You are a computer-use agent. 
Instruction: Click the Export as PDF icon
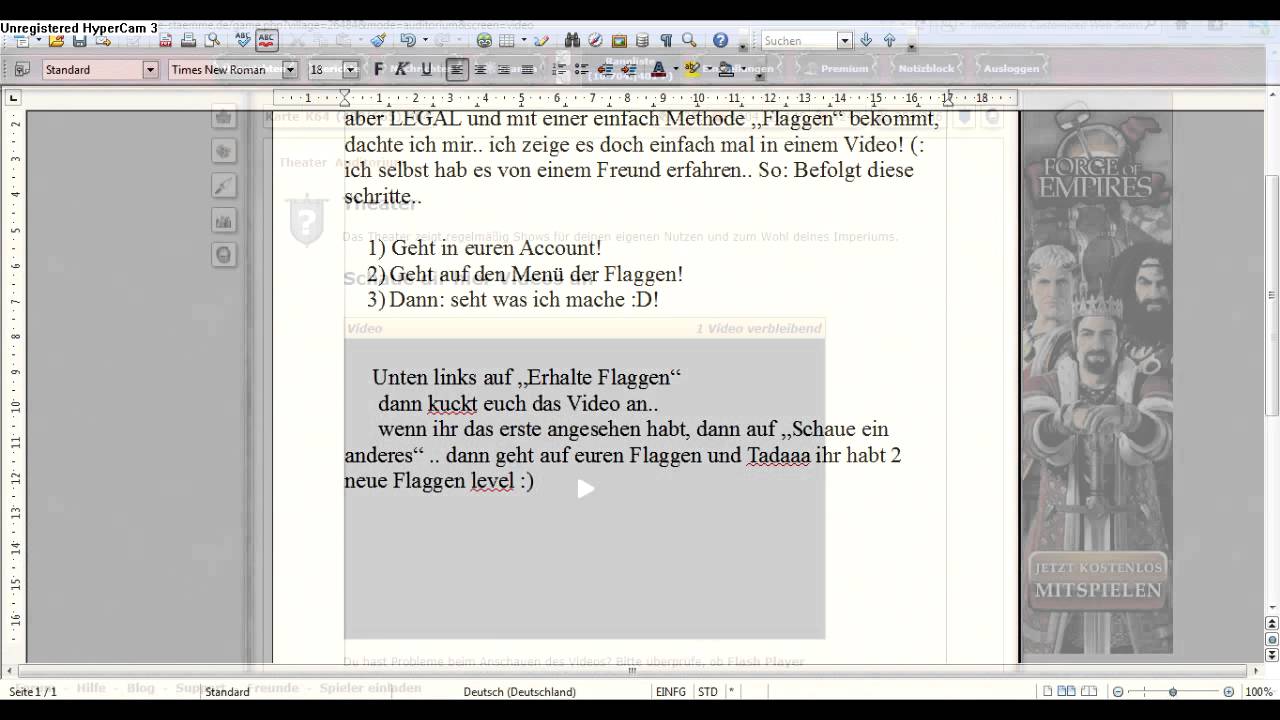(x=165, y=41)
